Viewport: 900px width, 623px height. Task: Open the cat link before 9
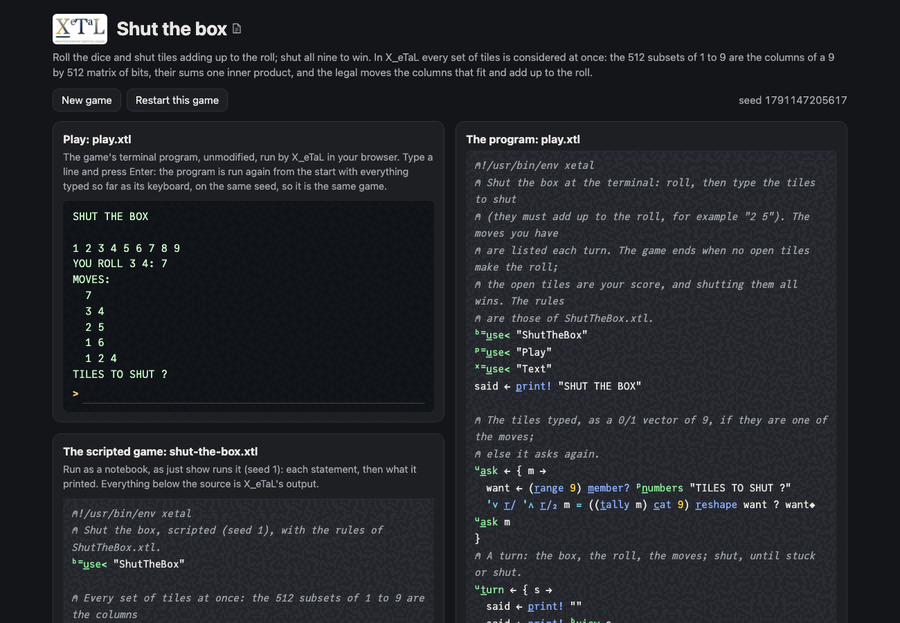tap(662, 504)
